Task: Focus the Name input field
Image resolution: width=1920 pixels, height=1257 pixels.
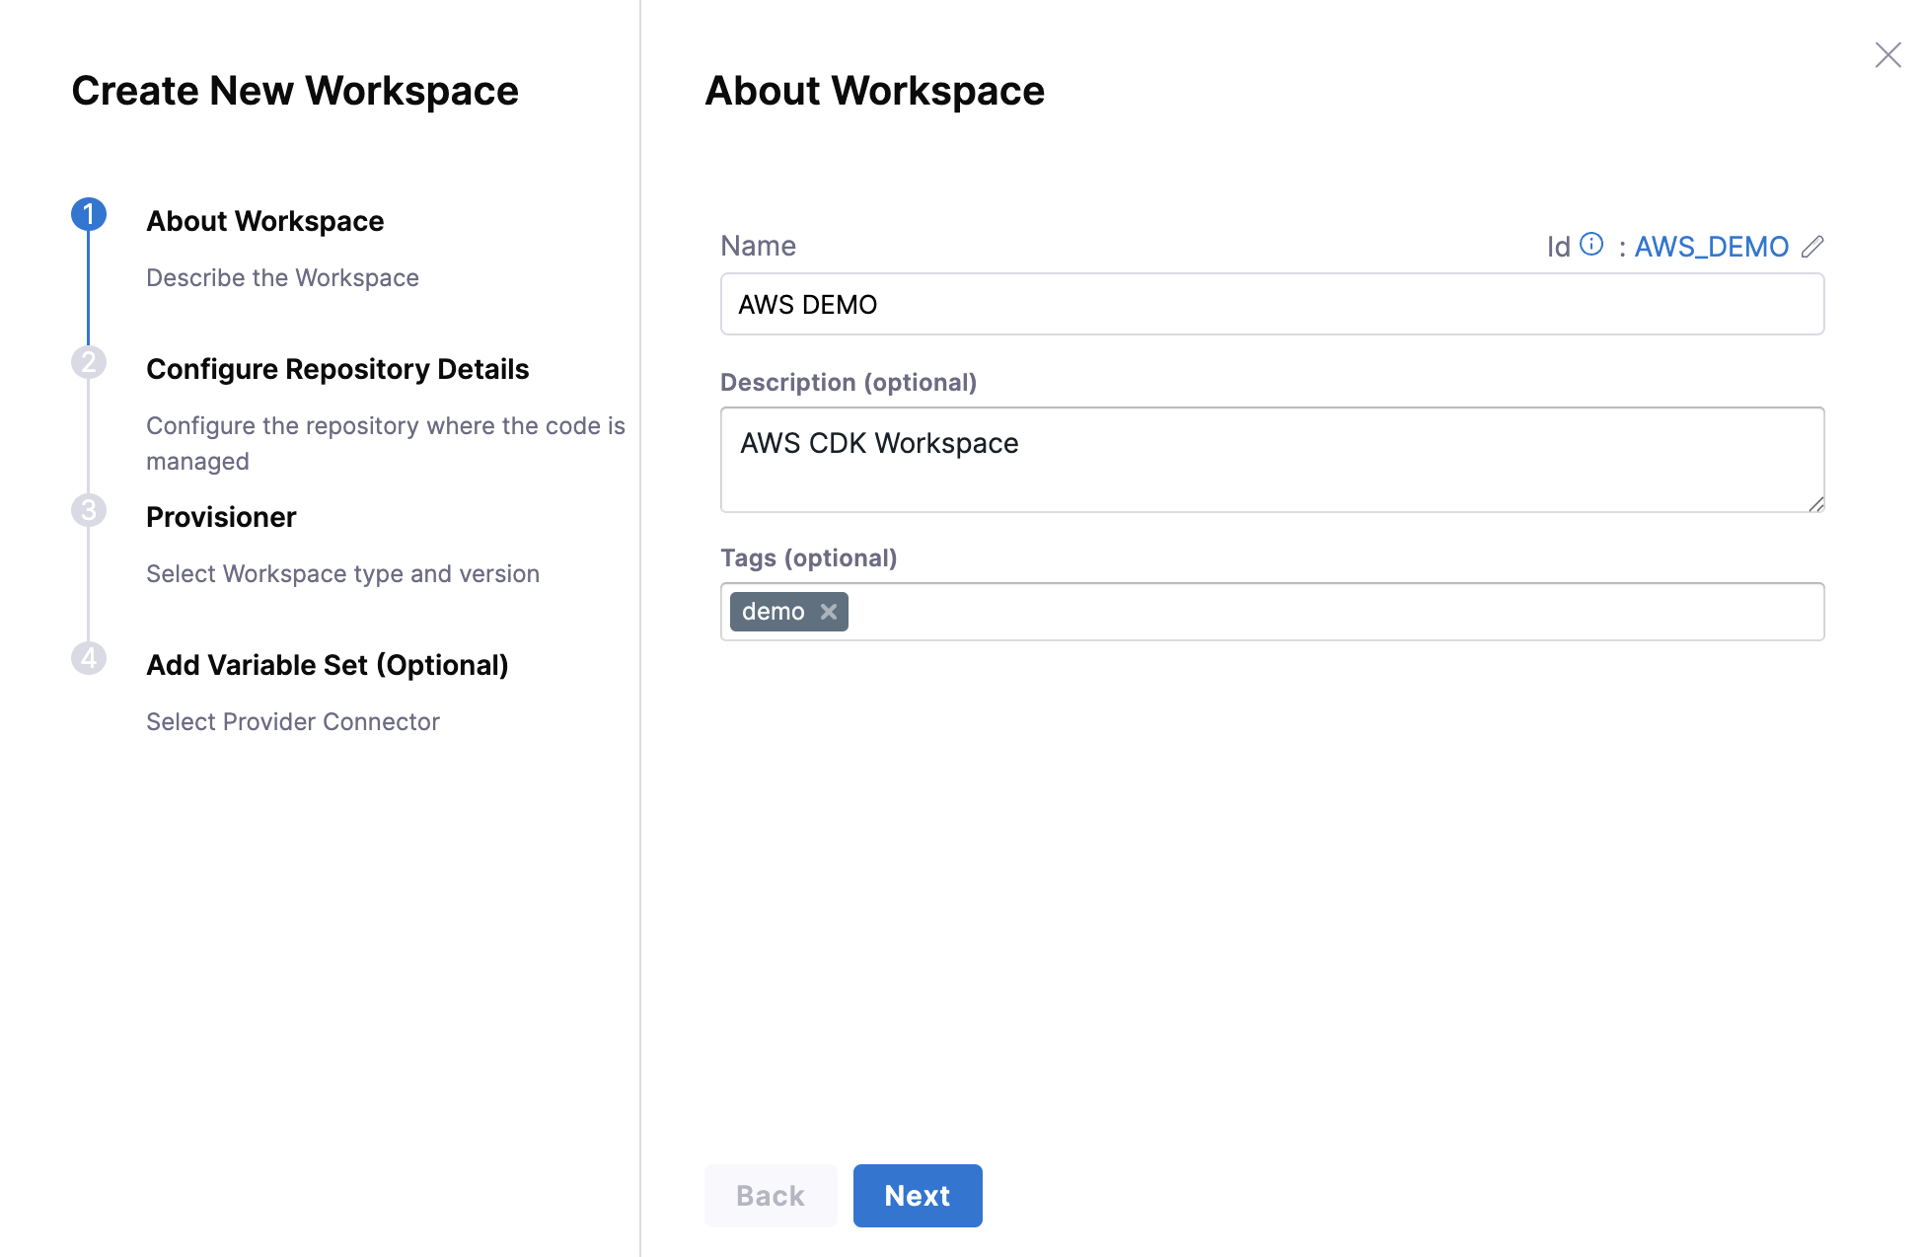Action: pyautogui.click(x=1272, y=304)
